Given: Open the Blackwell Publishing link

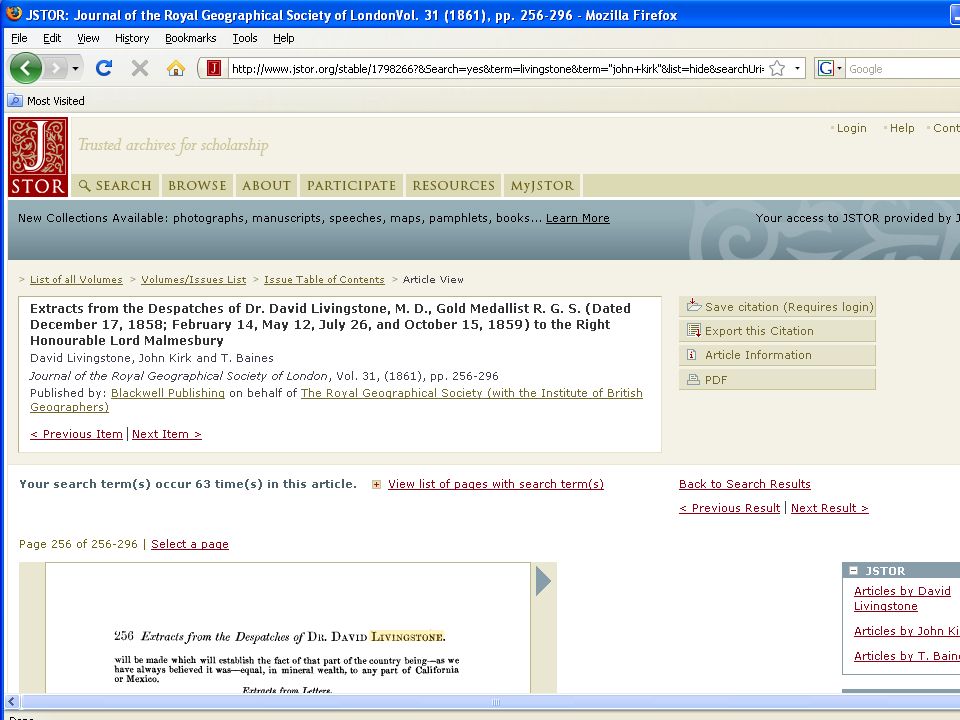Looking at the screenshot, I should [168, 393].
